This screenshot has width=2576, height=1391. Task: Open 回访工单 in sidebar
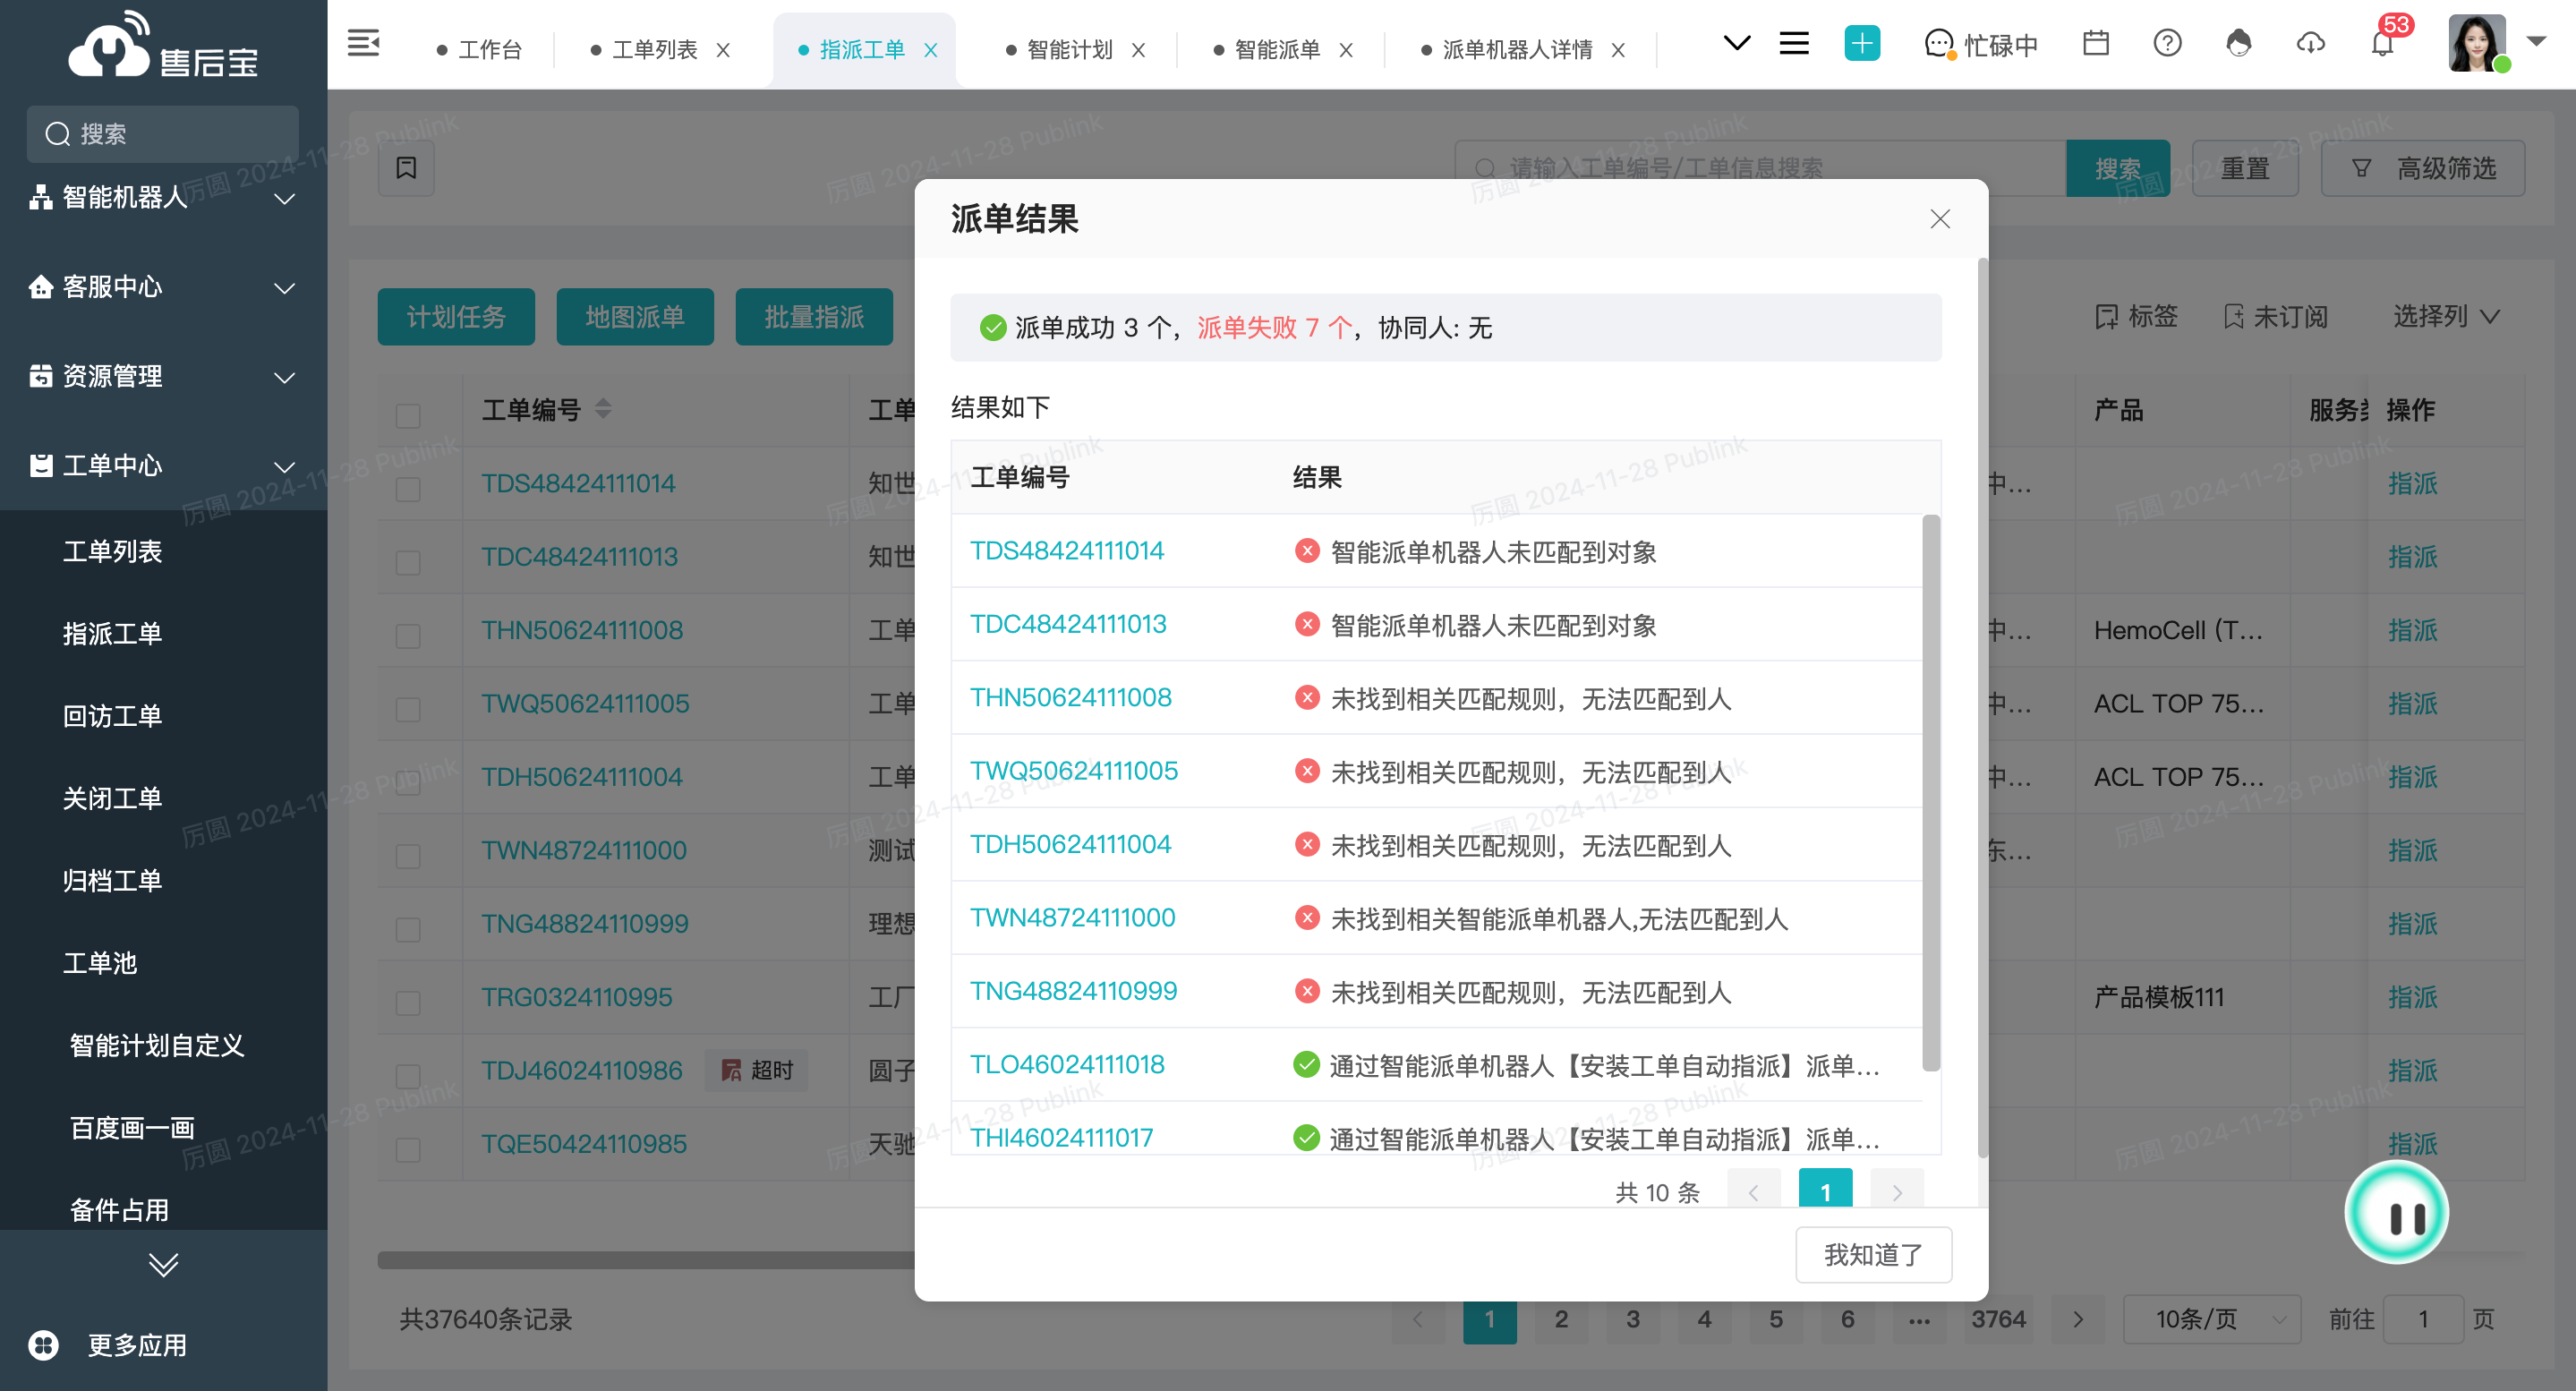pos(113,716)
